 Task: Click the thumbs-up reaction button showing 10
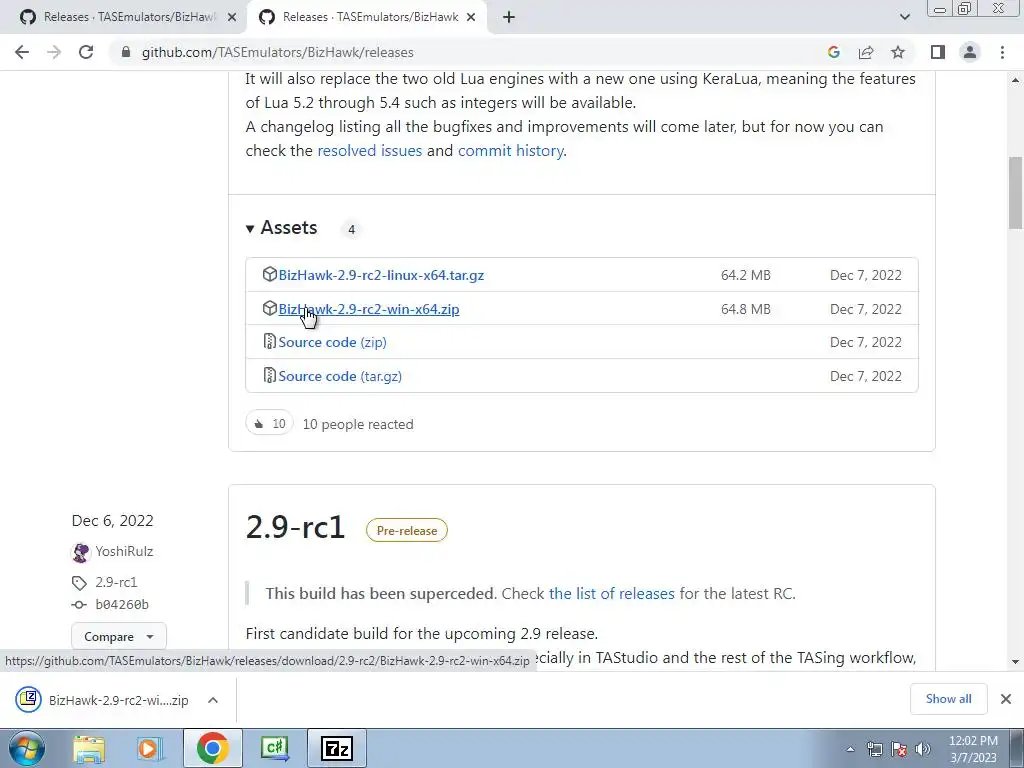pyautogui.click(x=270, y=424)
